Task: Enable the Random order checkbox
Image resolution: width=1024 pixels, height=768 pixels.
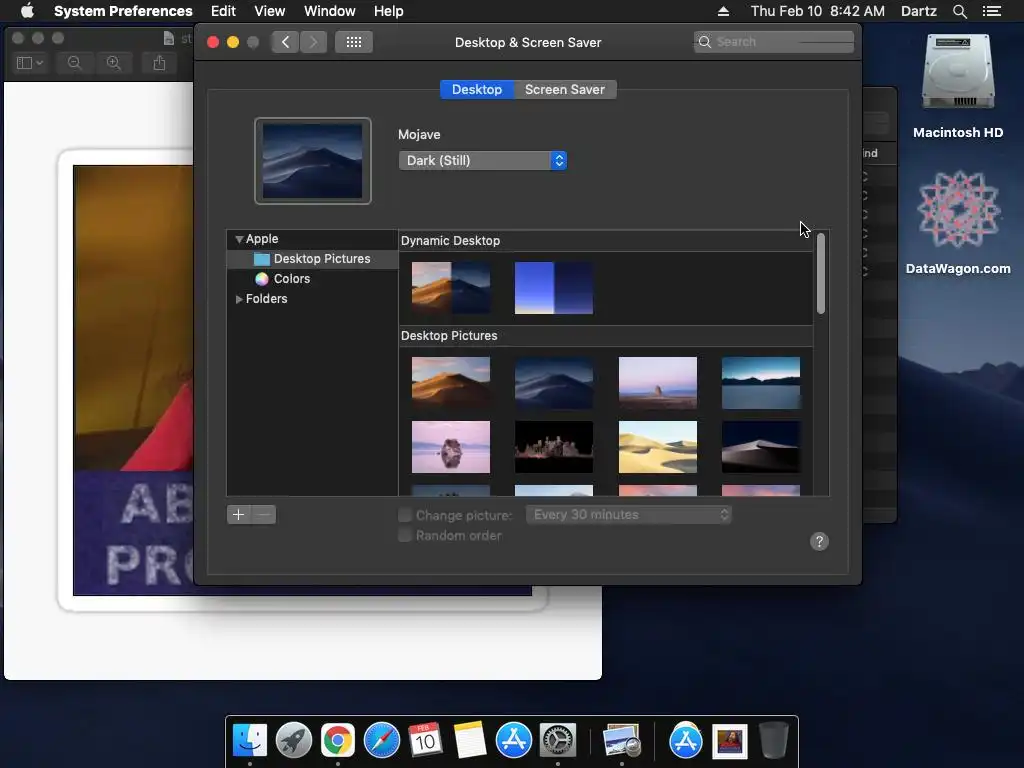Action: click(x=405, y=536)
